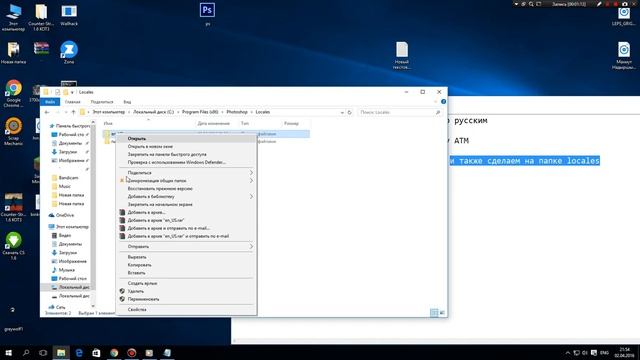Select 'Копировать' from the context menu
The height and width of the screenshot is (360, 640).
coord(187,265)
